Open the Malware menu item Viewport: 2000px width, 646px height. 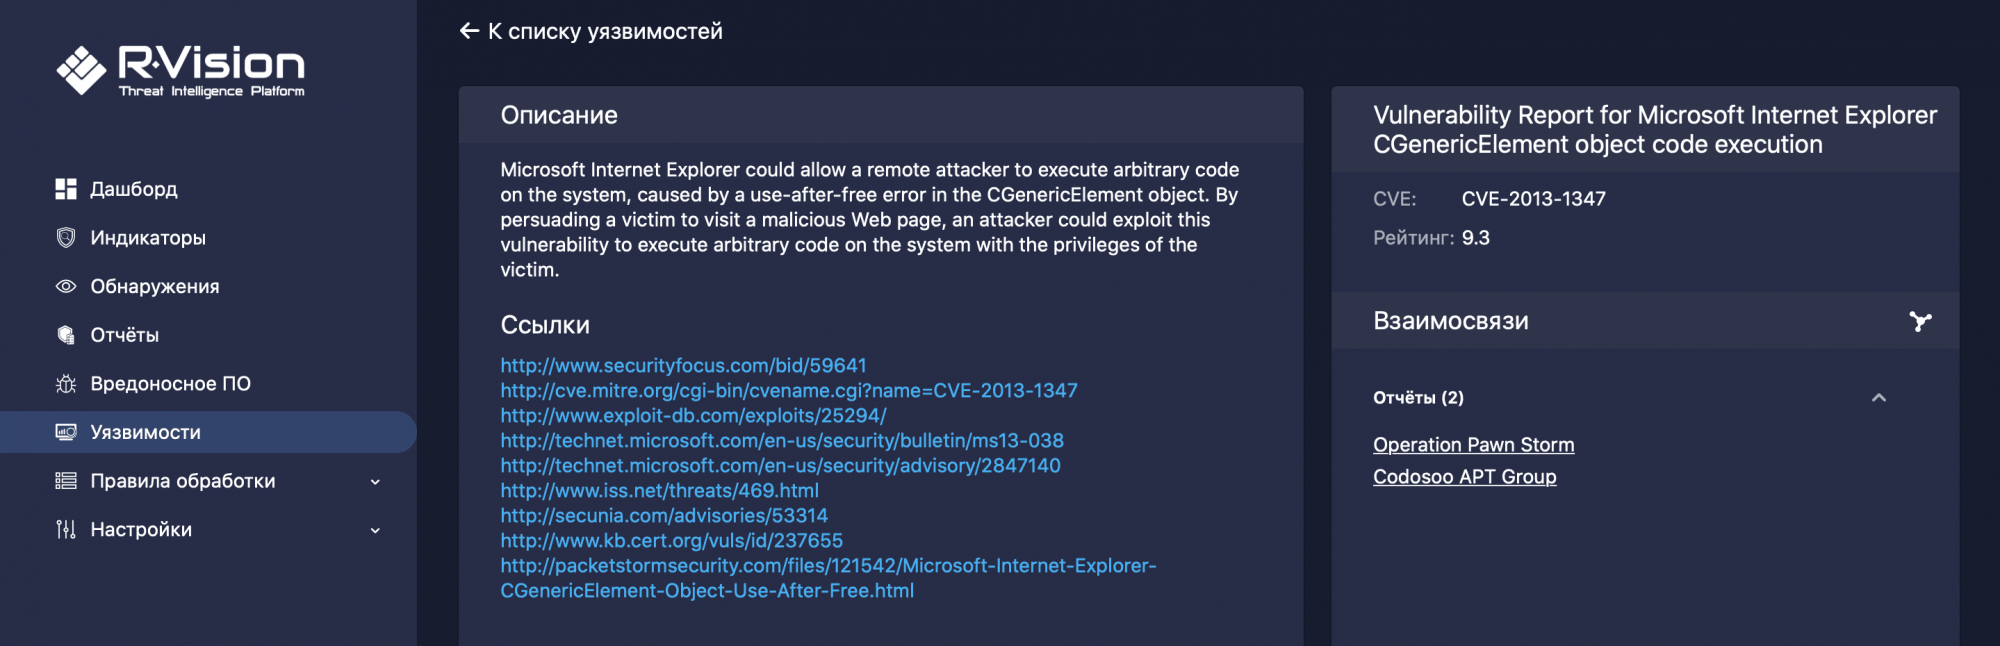(170, 384)
